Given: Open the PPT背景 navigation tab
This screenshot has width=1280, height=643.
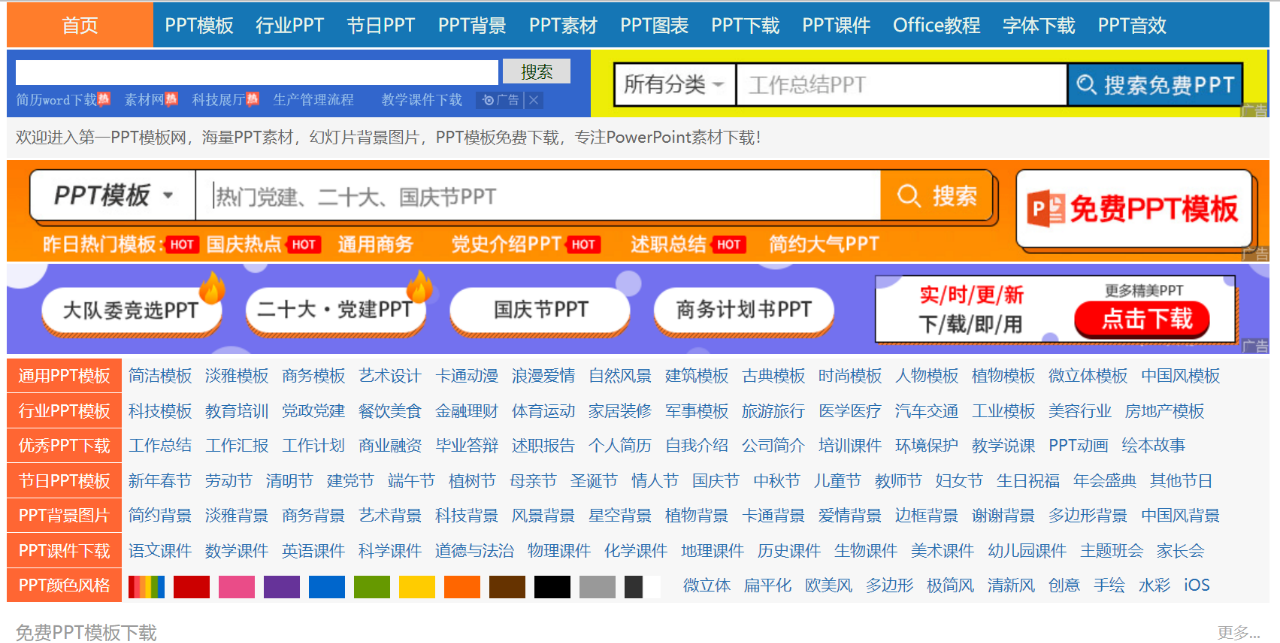Looking at the screenshot, I should pyautogui.click(x=472, y=25).
